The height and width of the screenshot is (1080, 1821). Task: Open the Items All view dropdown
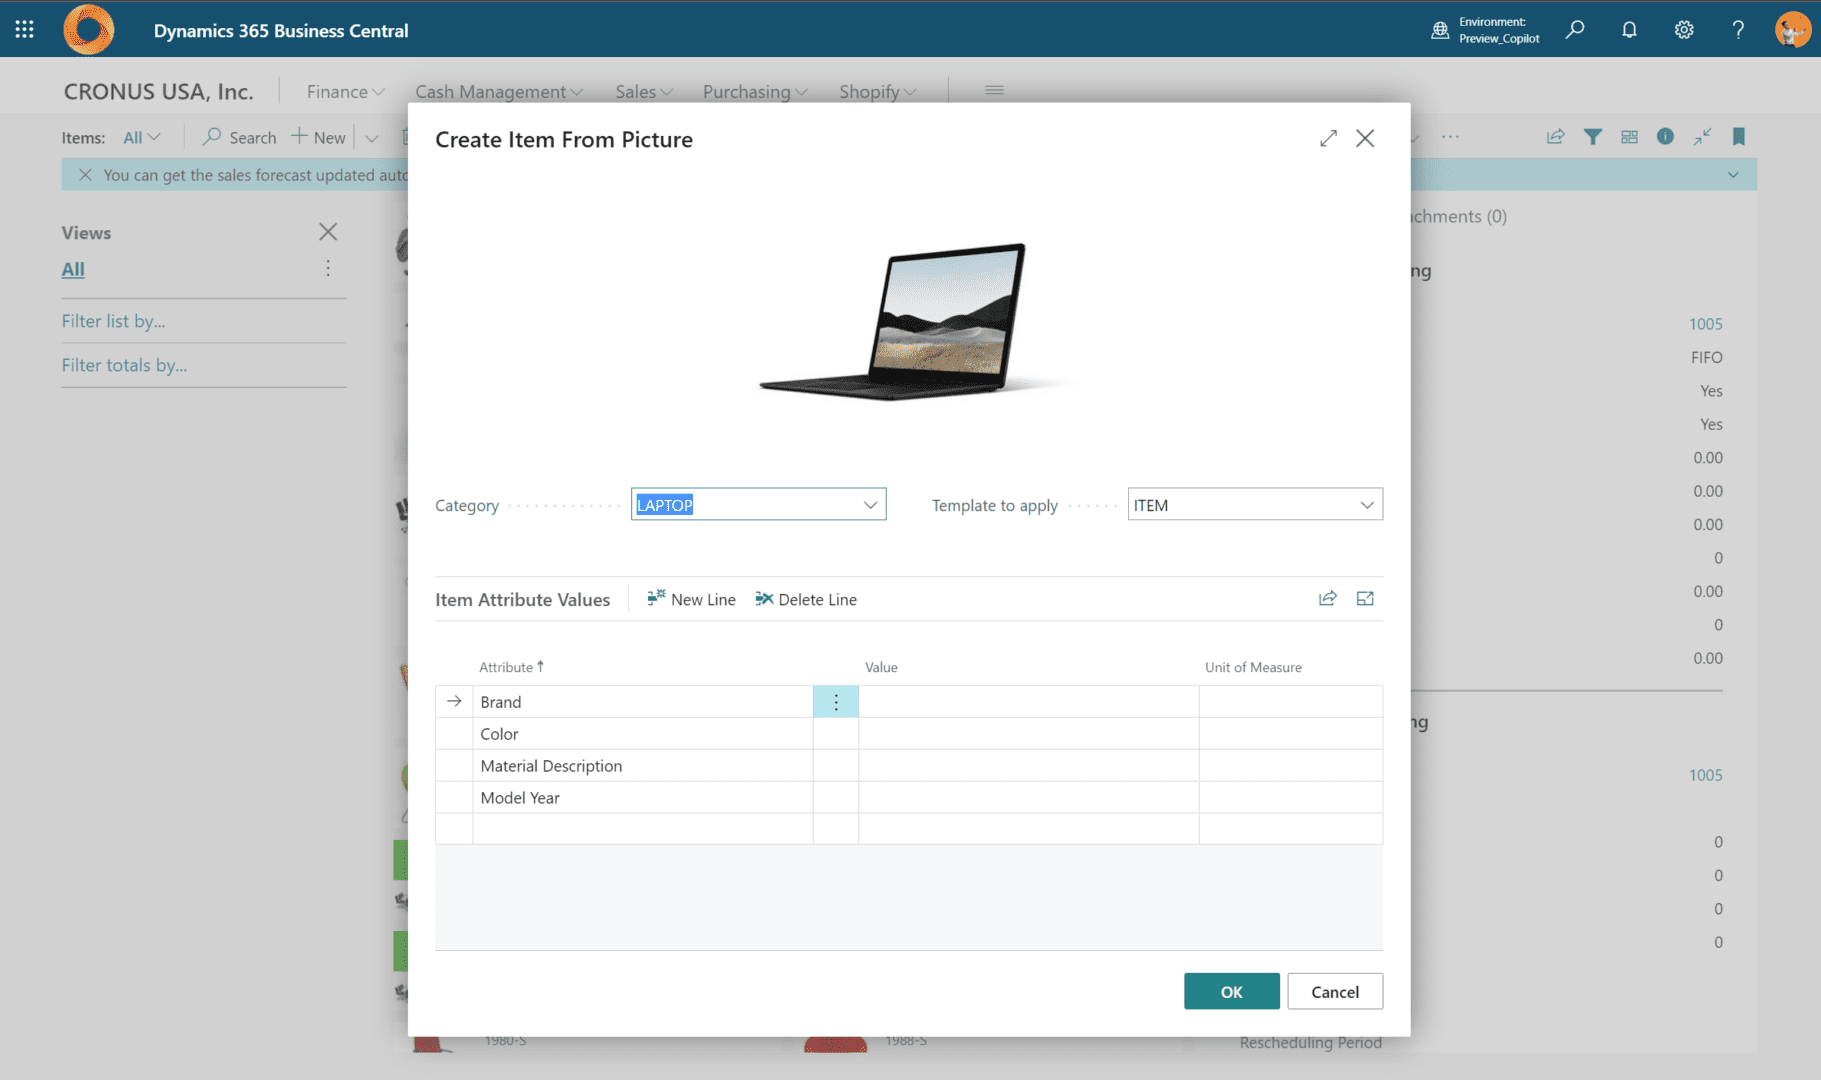pyautogui.click(x=141, y=137)
